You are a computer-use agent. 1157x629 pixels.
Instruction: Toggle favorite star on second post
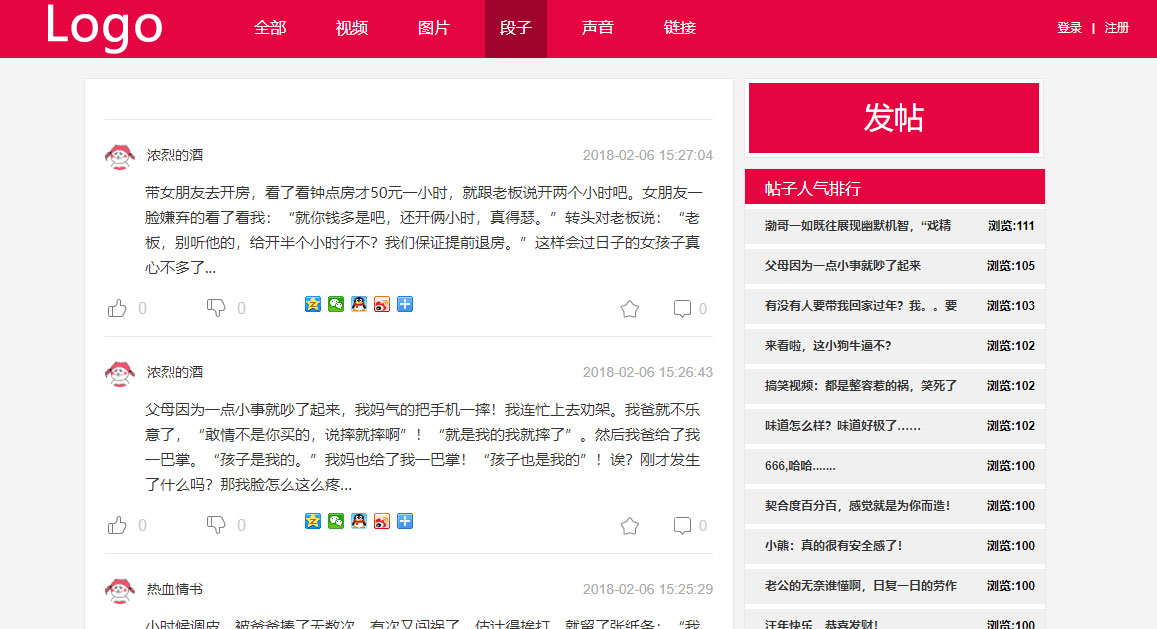(x=629, y=526)
